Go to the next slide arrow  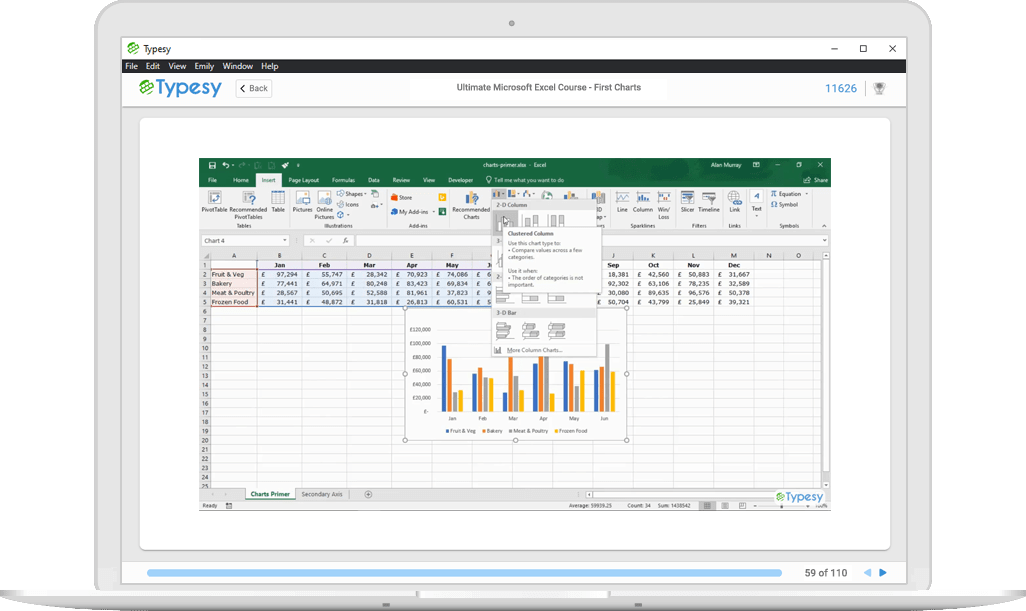pyautogui.click(x=883, y=572)
